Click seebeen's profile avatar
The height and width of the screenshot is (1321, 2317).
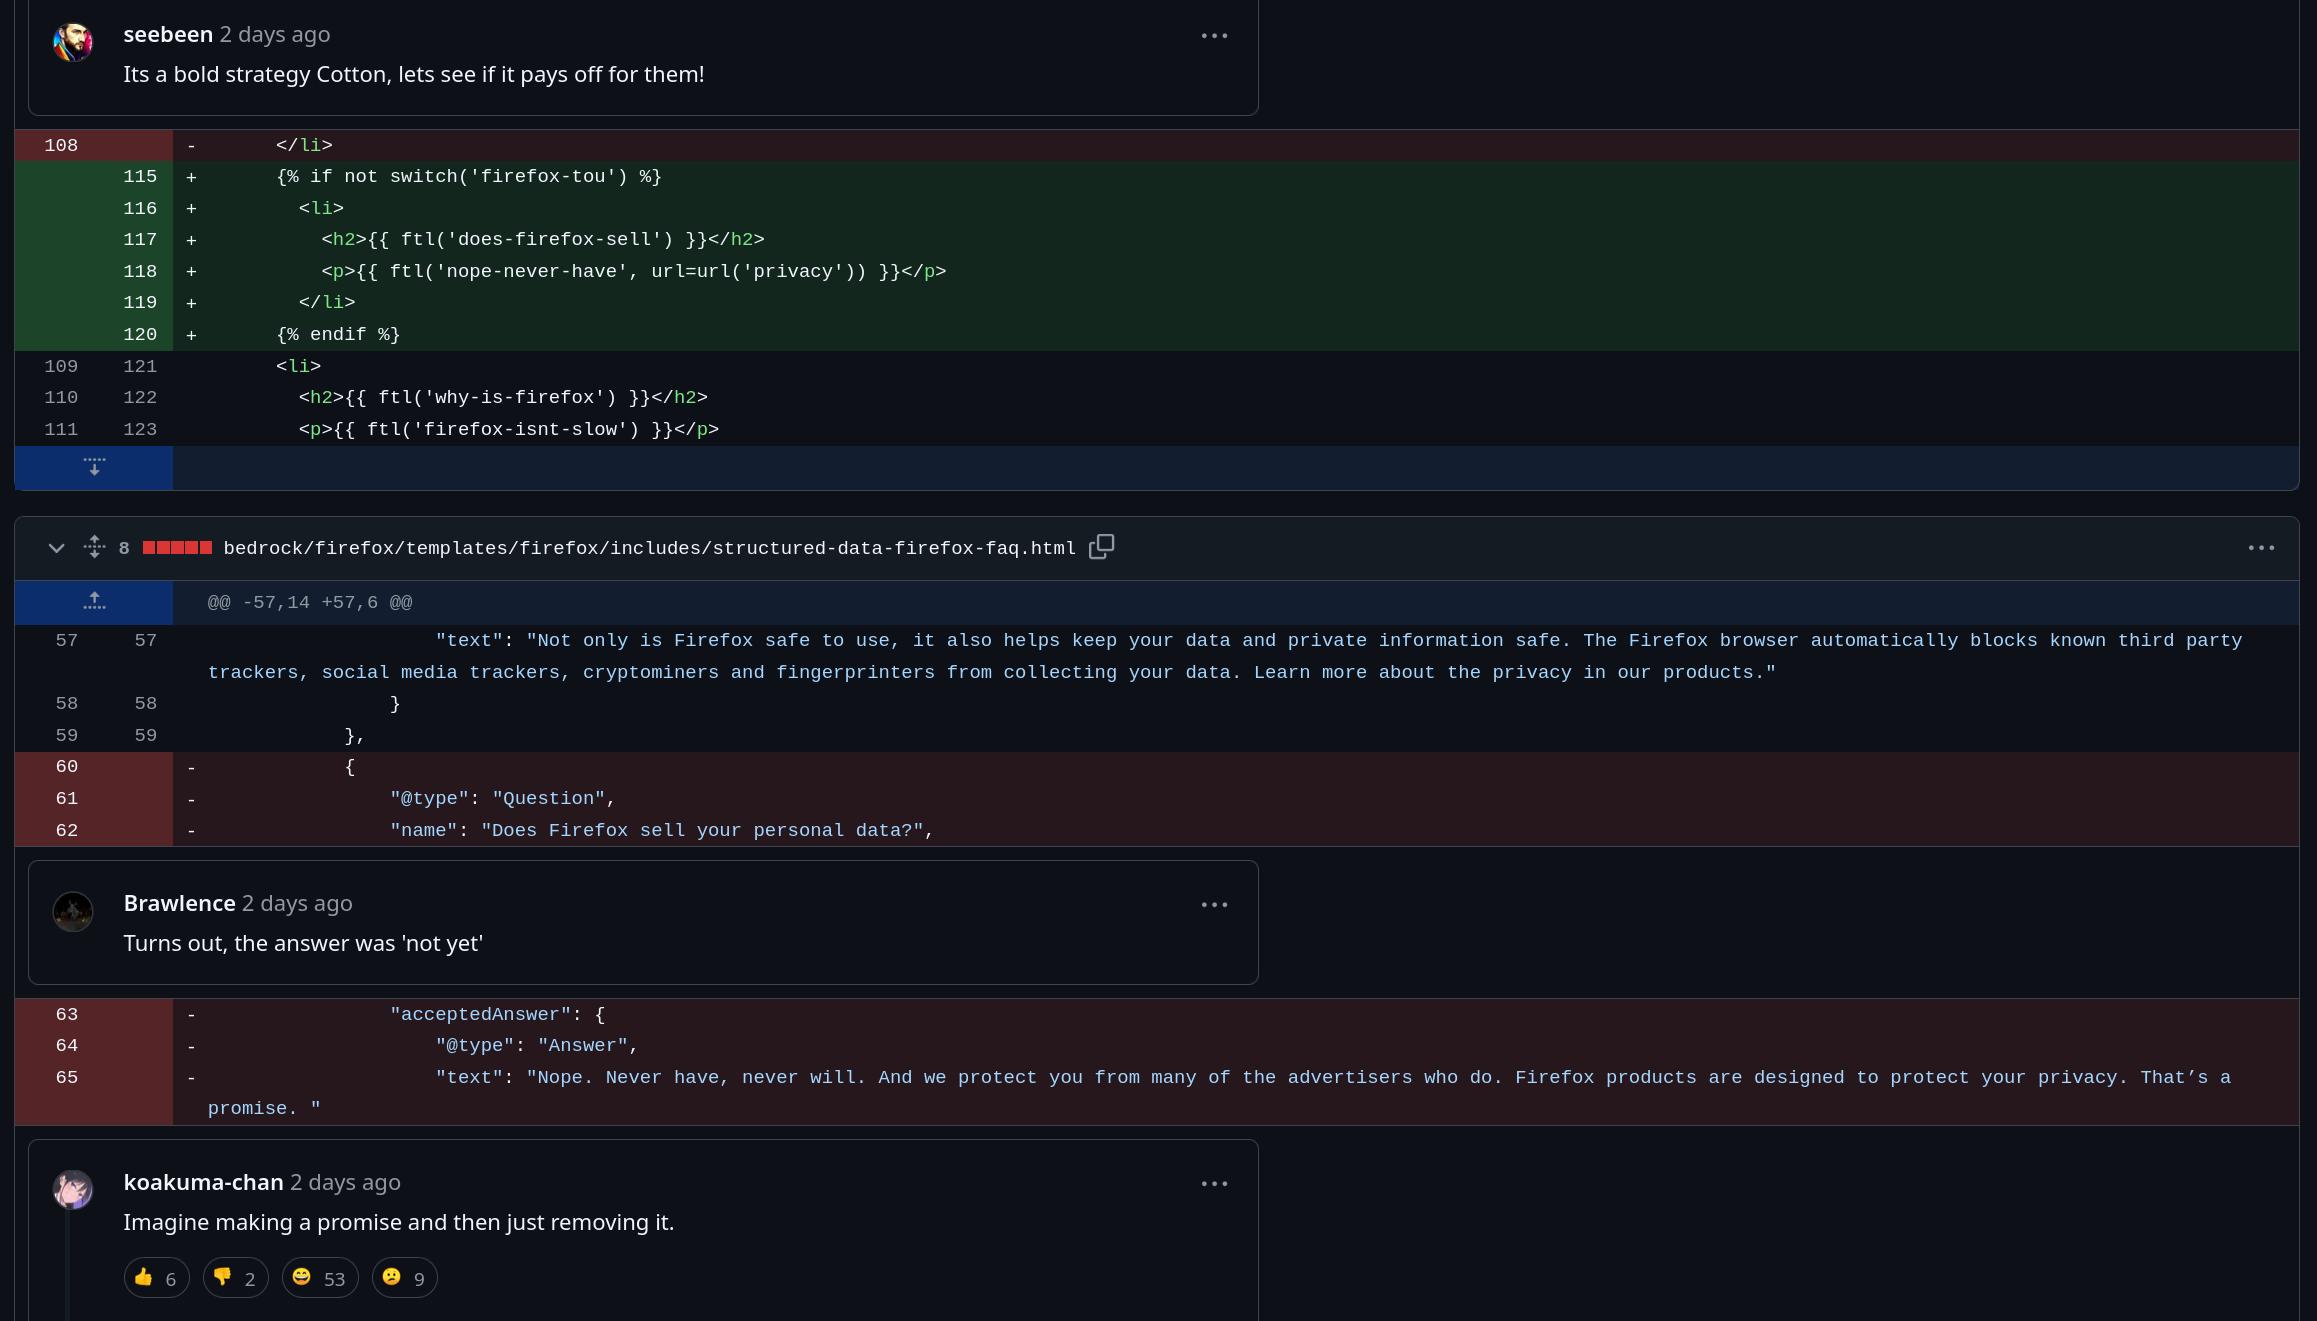73,42
